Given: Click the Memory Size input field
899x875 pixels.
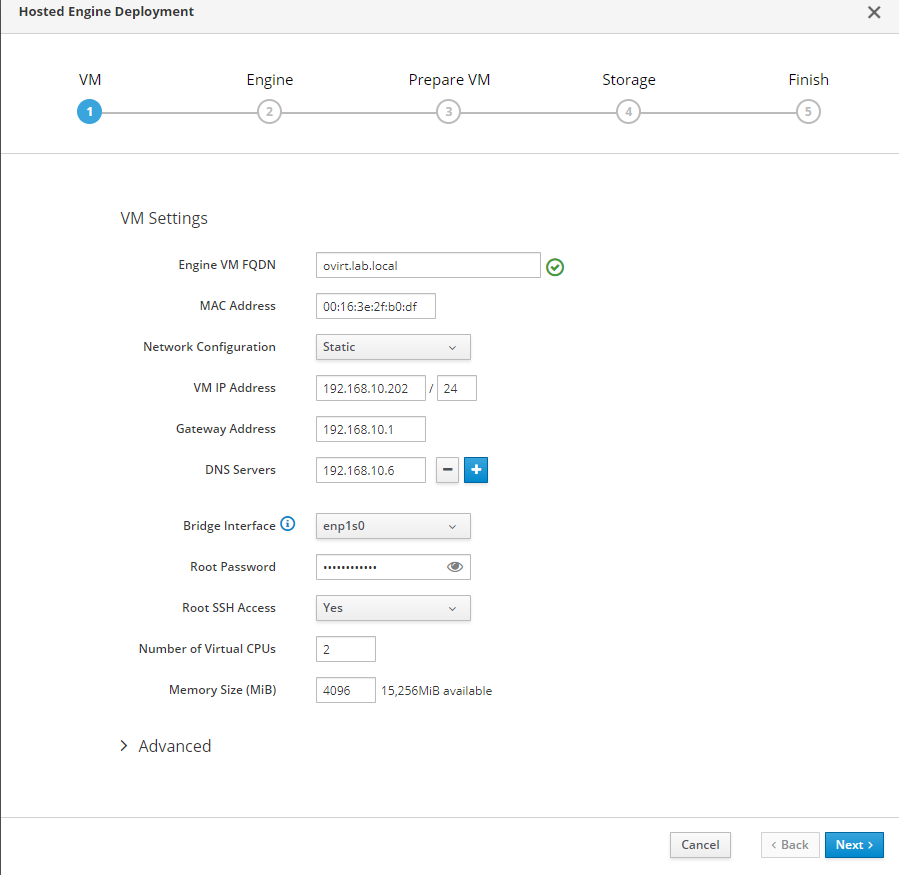Looking at the screenshot, I should click(x=345, y=690).
